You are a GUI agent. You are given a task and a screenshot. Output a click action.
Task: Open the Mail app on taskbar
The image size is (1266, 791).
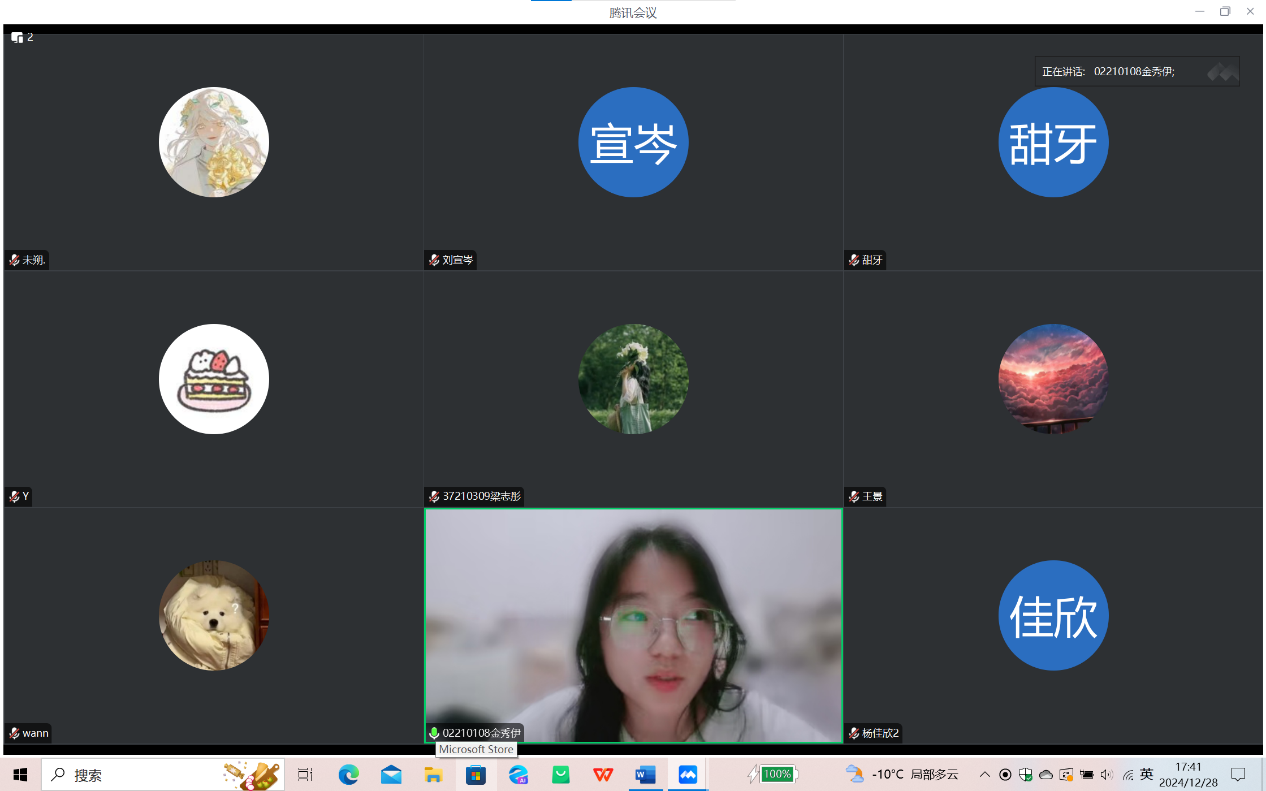(391, 775)
